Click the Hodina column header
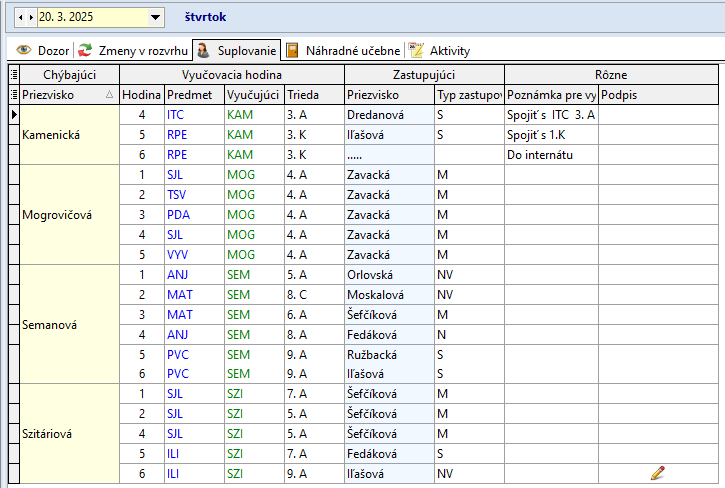The image size is (725, 488). coord(141,95)
